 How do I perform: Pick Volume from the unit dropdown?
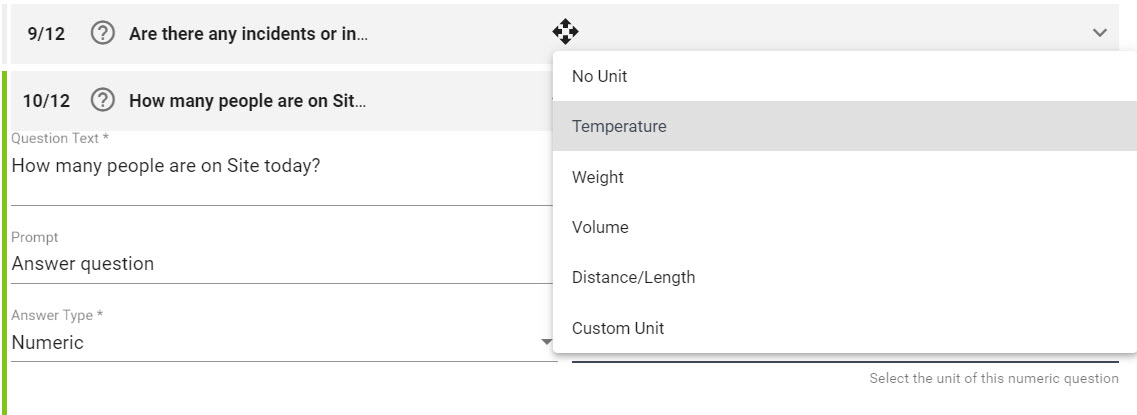[x=600, y=227]
